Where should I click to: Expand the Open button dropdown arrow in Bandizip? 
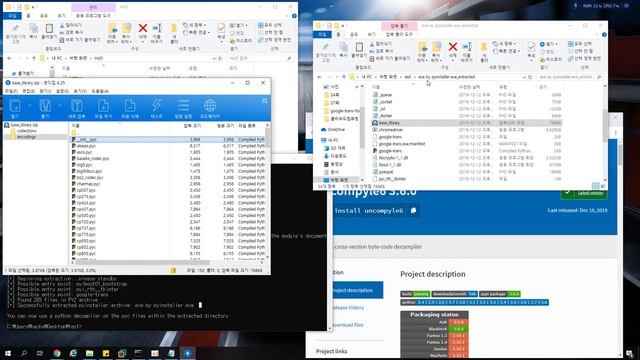[29, 106]
